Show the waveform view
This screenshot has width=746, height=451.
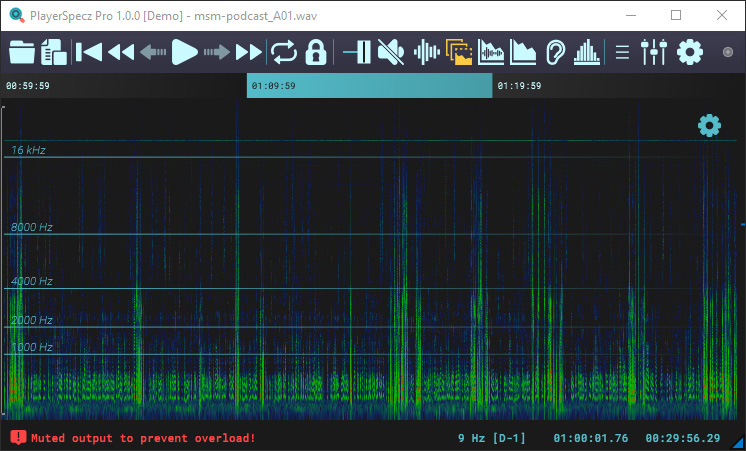427,52
